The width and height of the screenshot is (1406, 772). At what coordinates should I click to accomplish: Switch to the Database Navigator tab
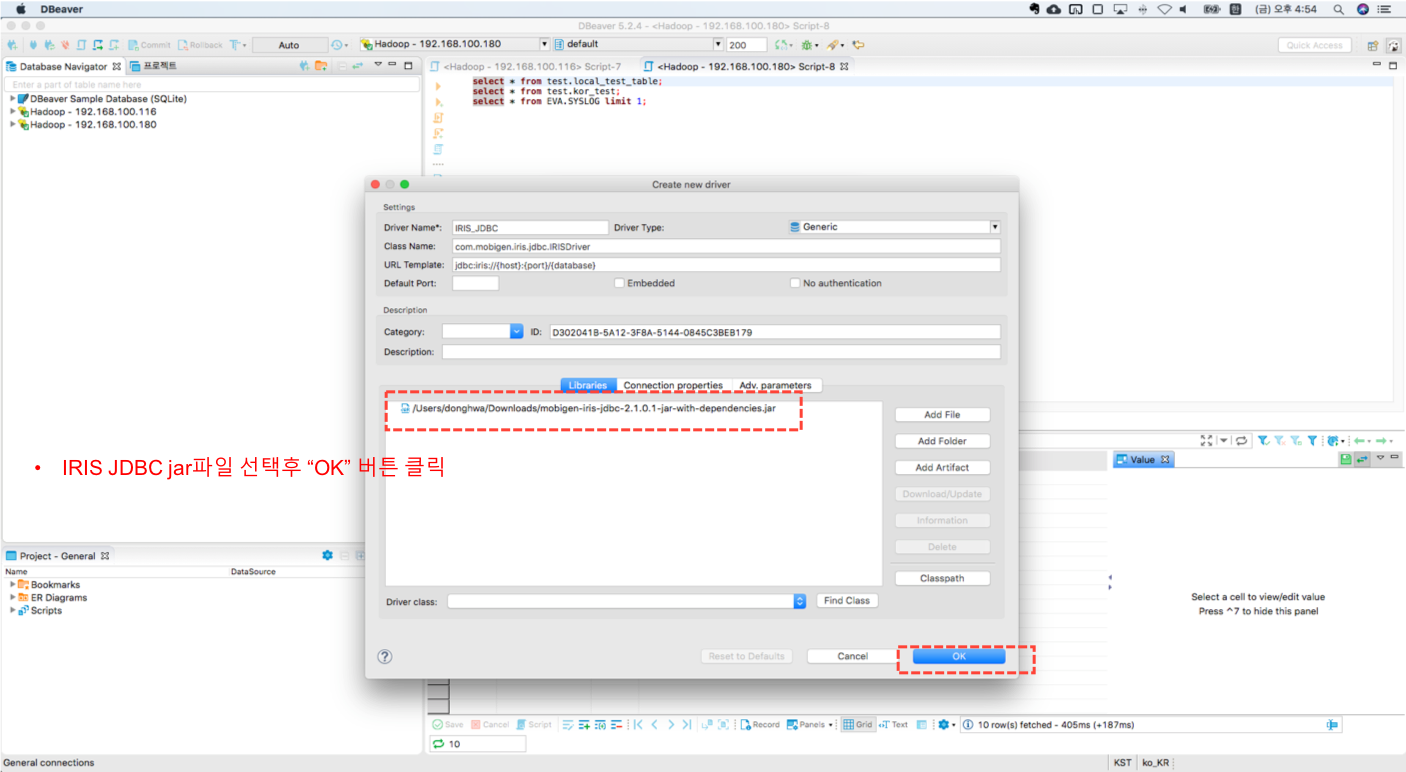click(x=62, y=66)
